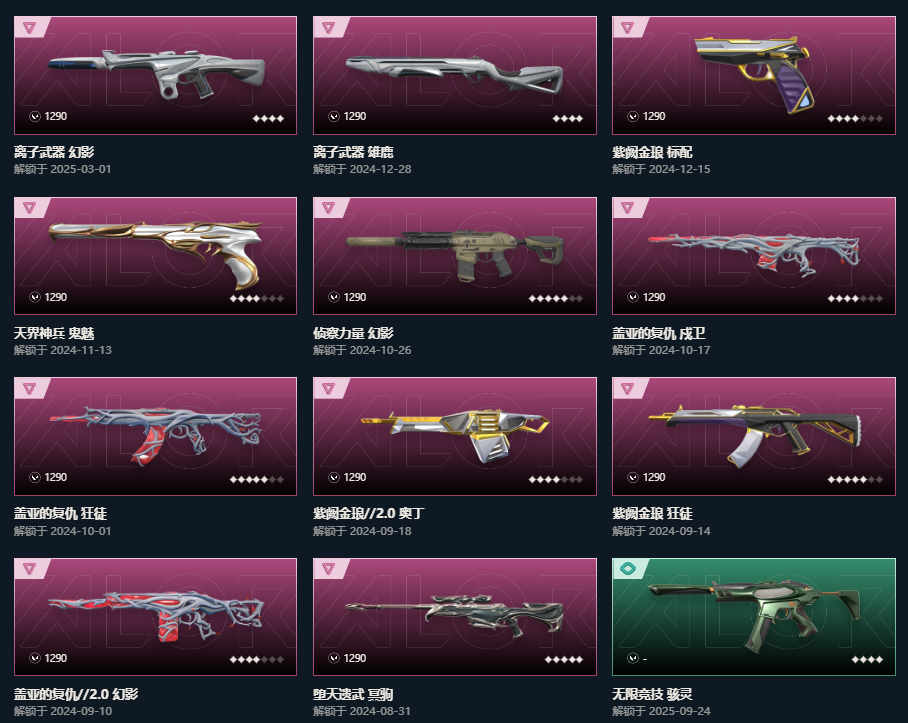Click unlock date 2024-10-01 under 盖亚的复仇 狂徒
The width and height of the screenshot is (908, 723).
(x=80, y=531)
